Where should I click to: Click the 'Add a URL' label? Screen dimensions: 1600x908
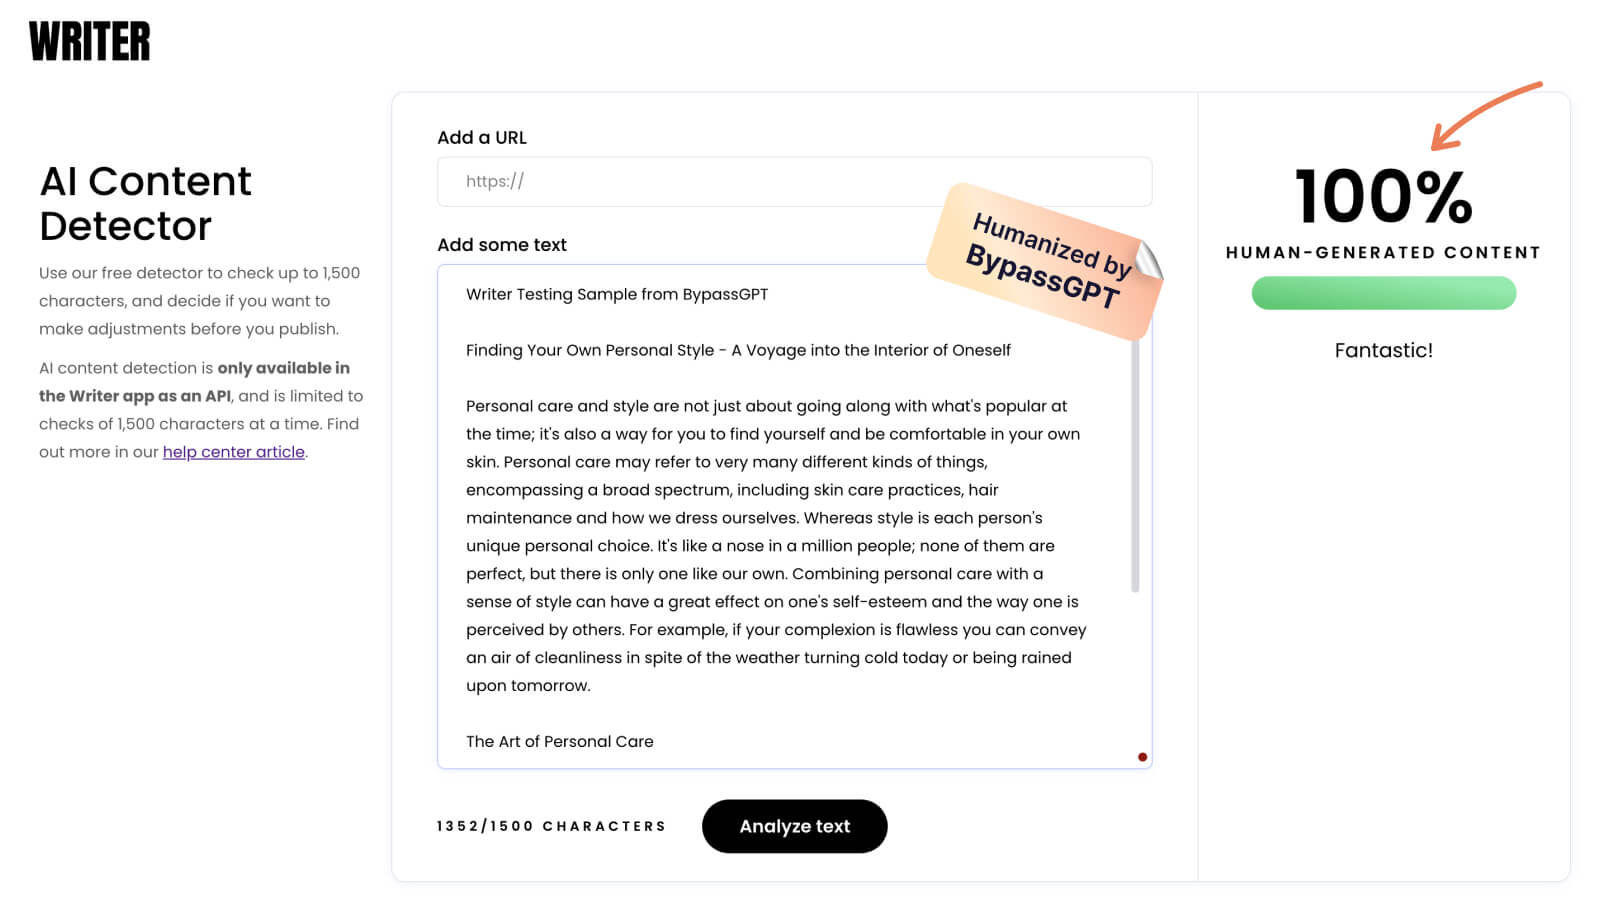482,138
